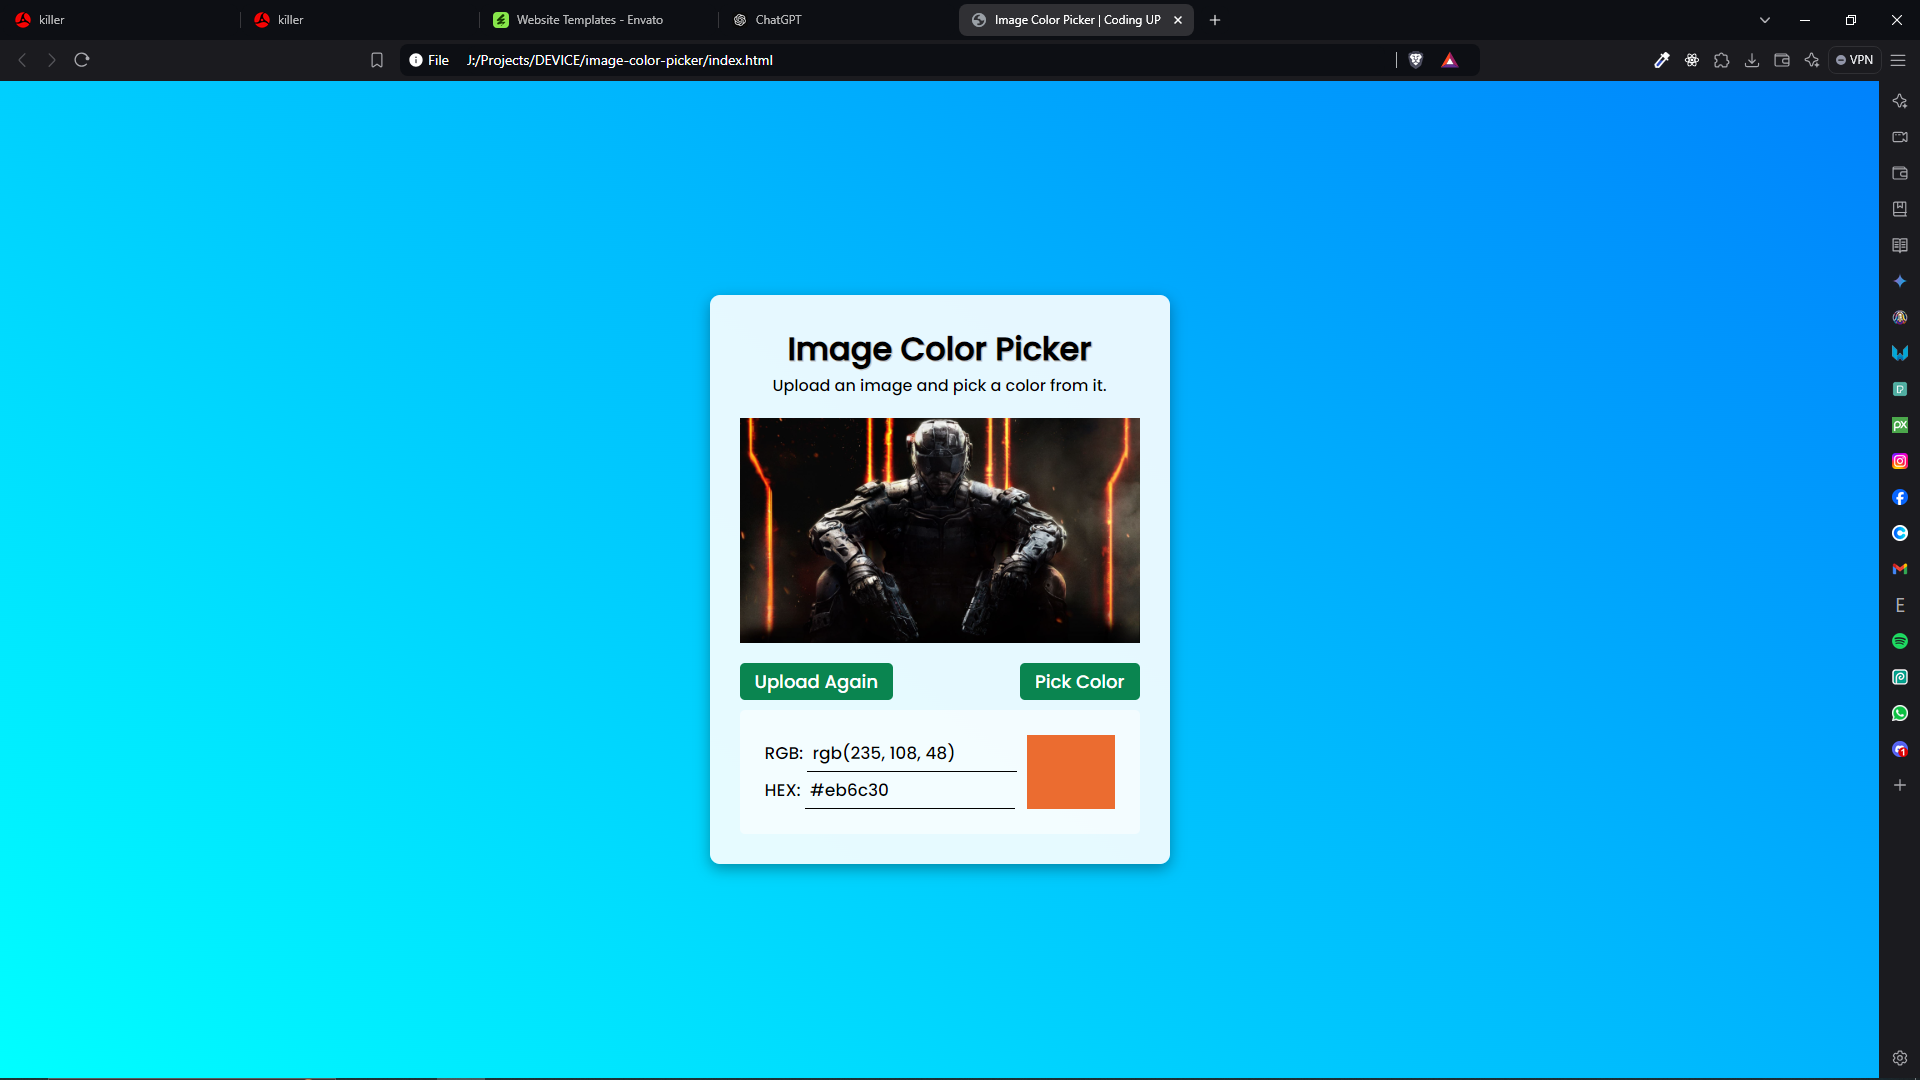The image size is (1920, 1080).
Task: Click the uploaded soldier image
Action: [x=940, y=530]
